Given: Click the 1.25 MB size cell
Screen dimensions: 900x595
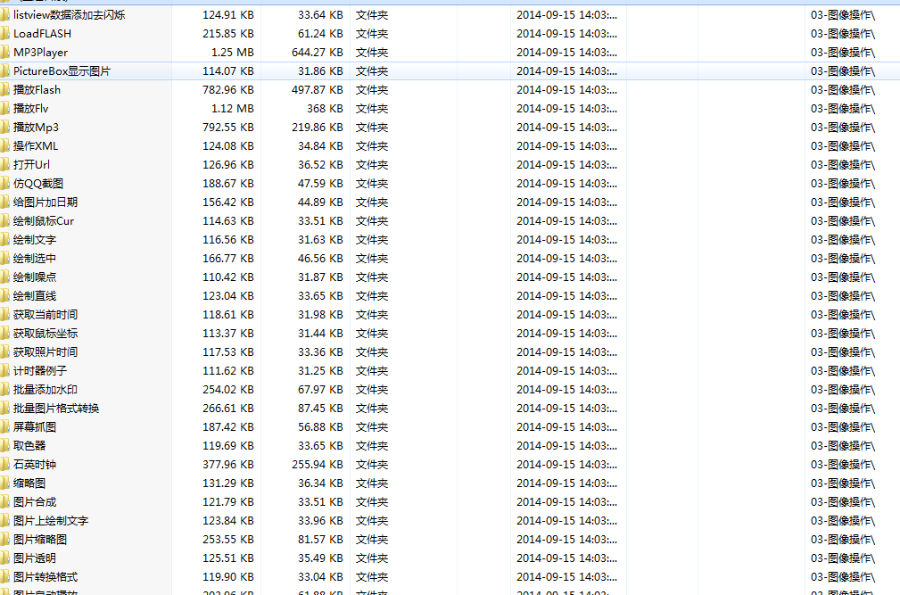Looking at the screenshot, I should 232,52.
